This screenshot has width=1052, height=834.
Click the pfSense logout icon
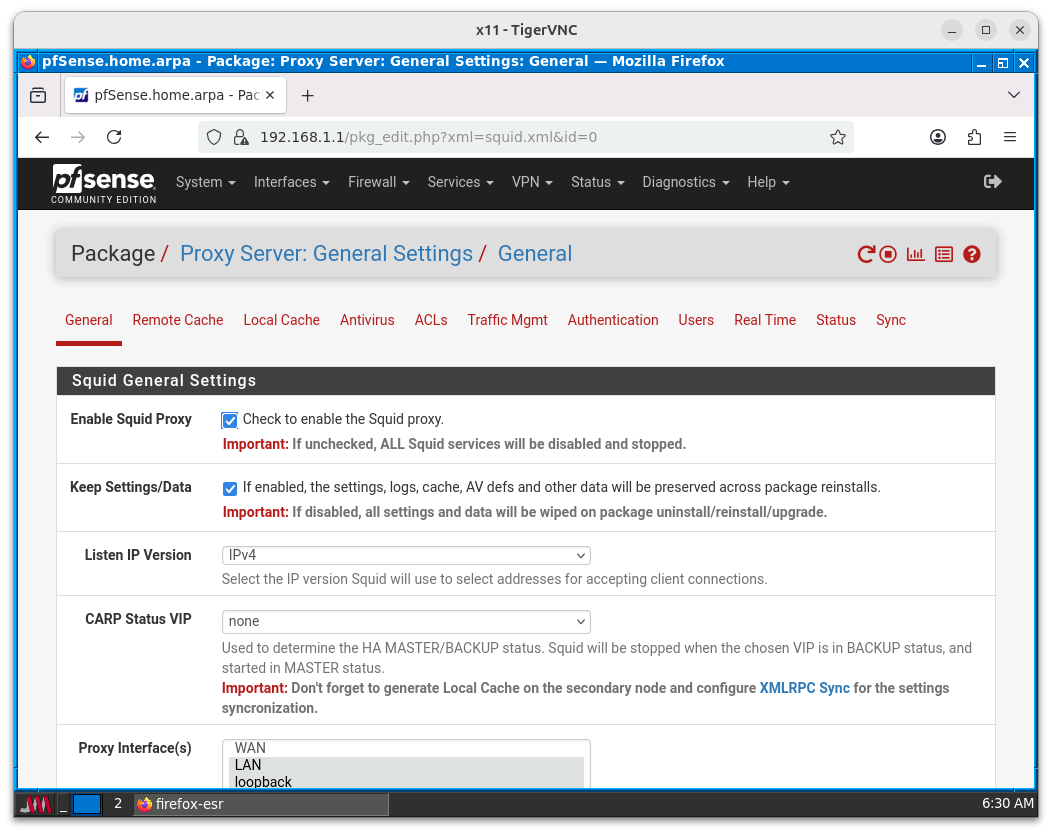click(x=992, y=181)
